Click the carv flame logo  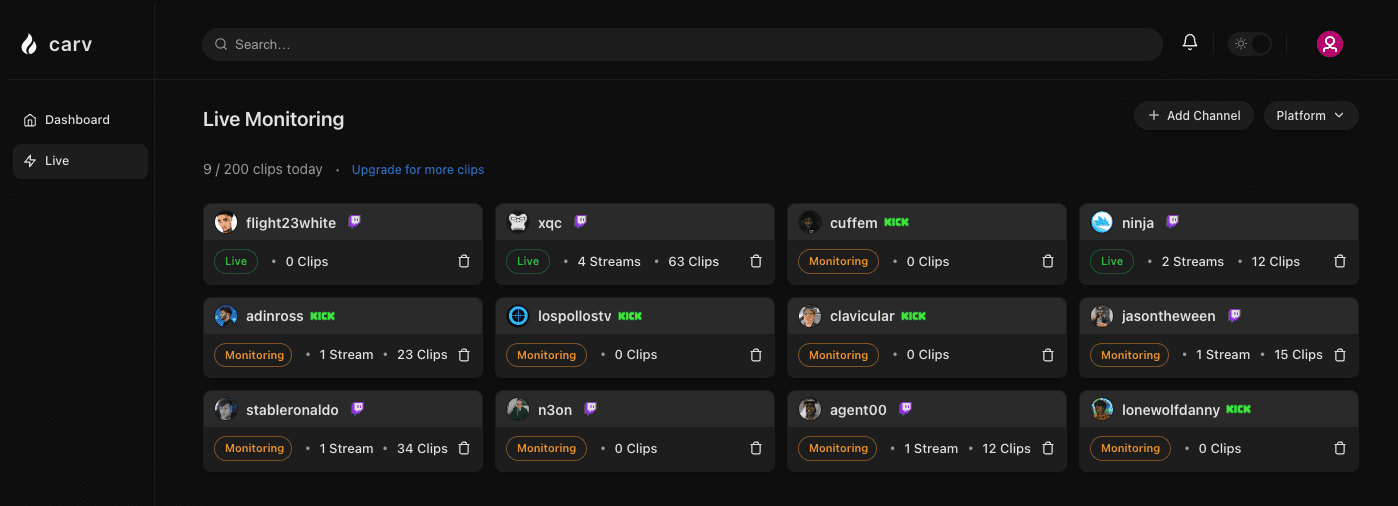[x=29, y=44]
